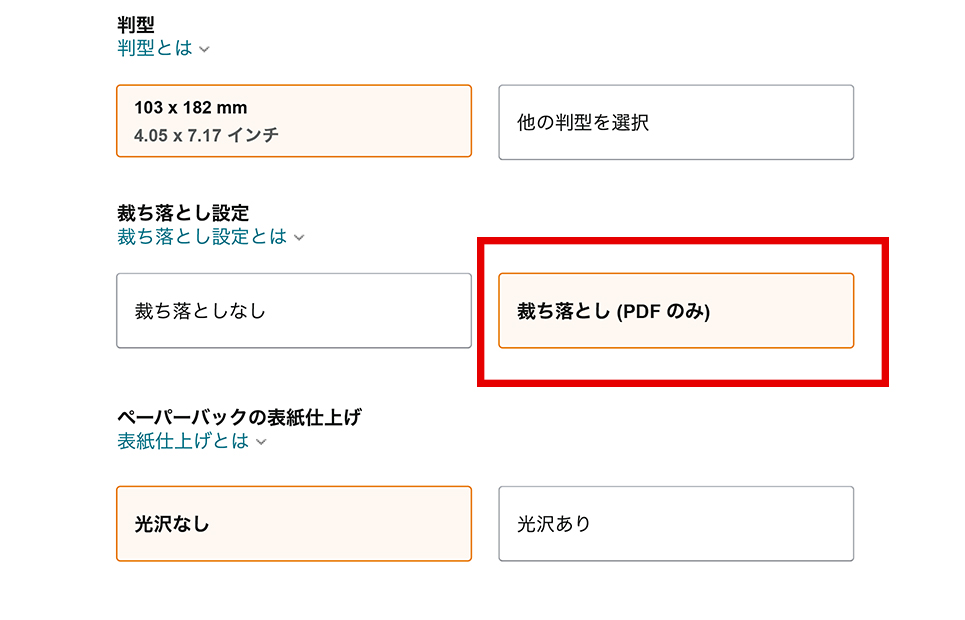965x620 pixels.
Task: Open 他の判型を選択 to pick another size
Action: (x=676, y=122)
